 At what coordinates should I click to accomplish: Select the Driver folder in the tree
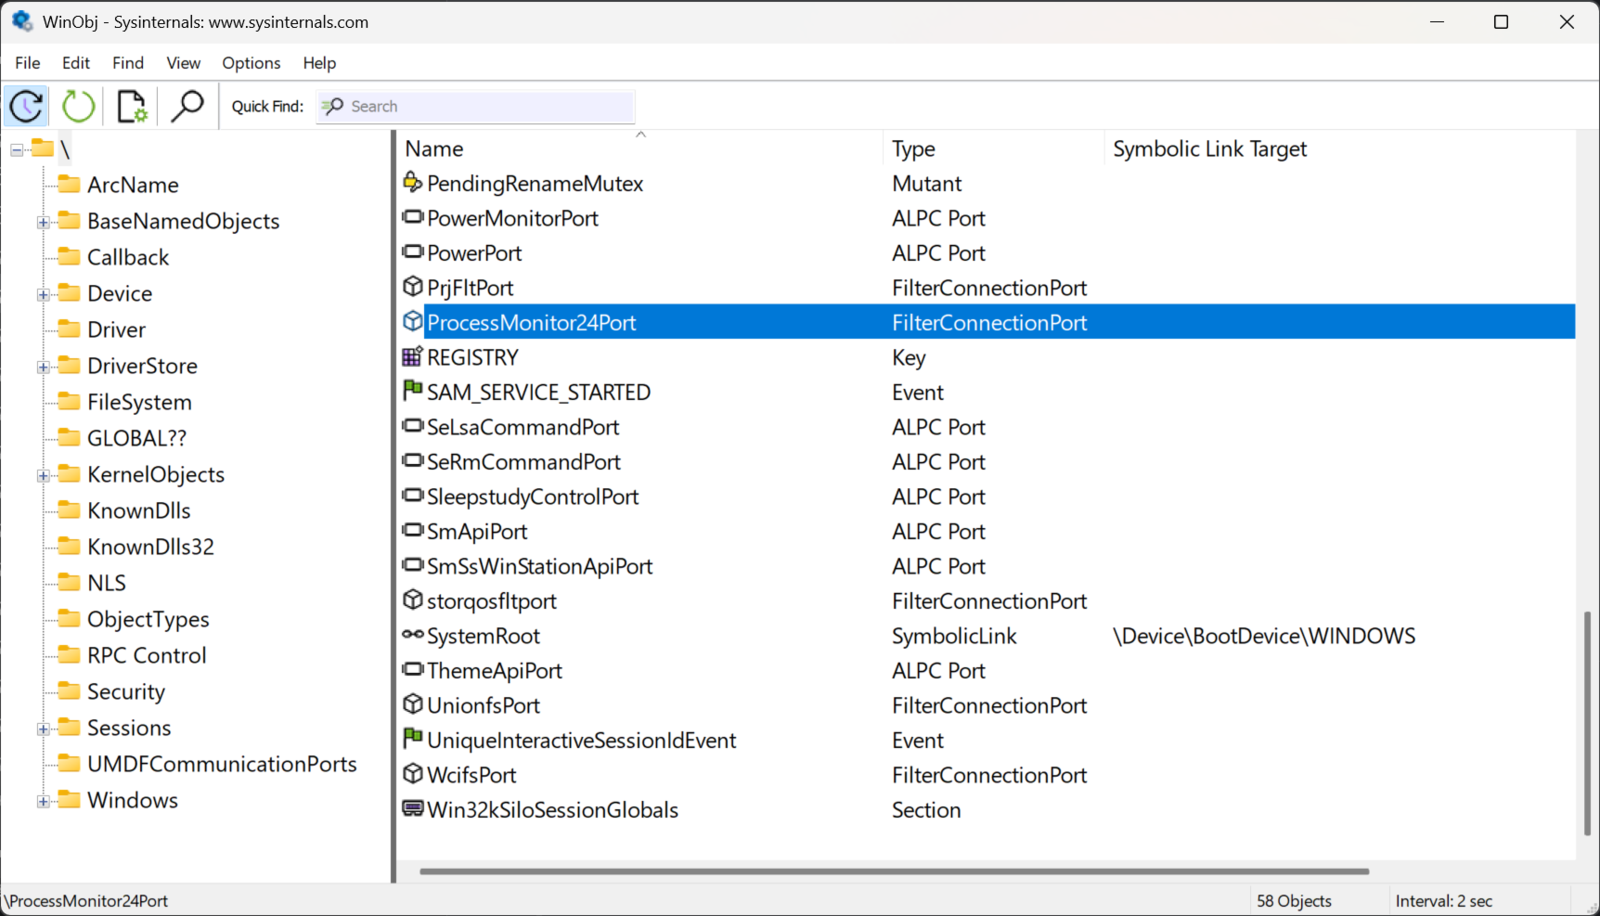116,329
